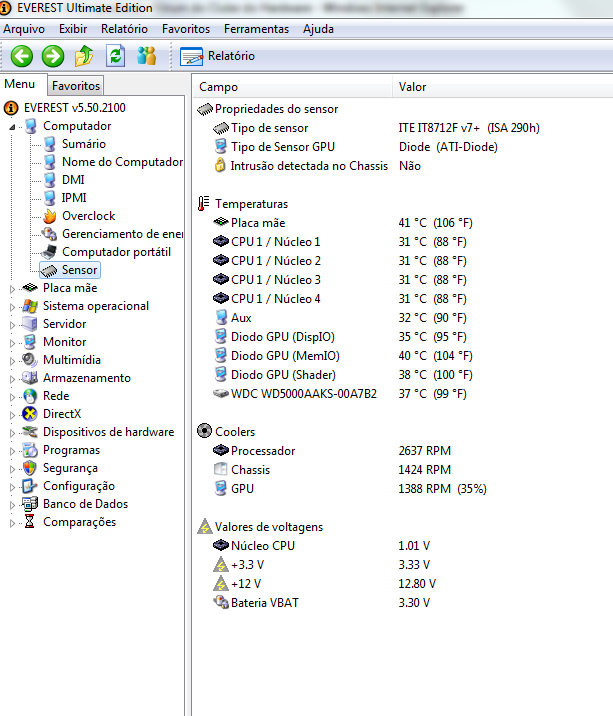Viewport: 613px width, 716px height.
Task: Open the Exibir menu
Action: 73,29
